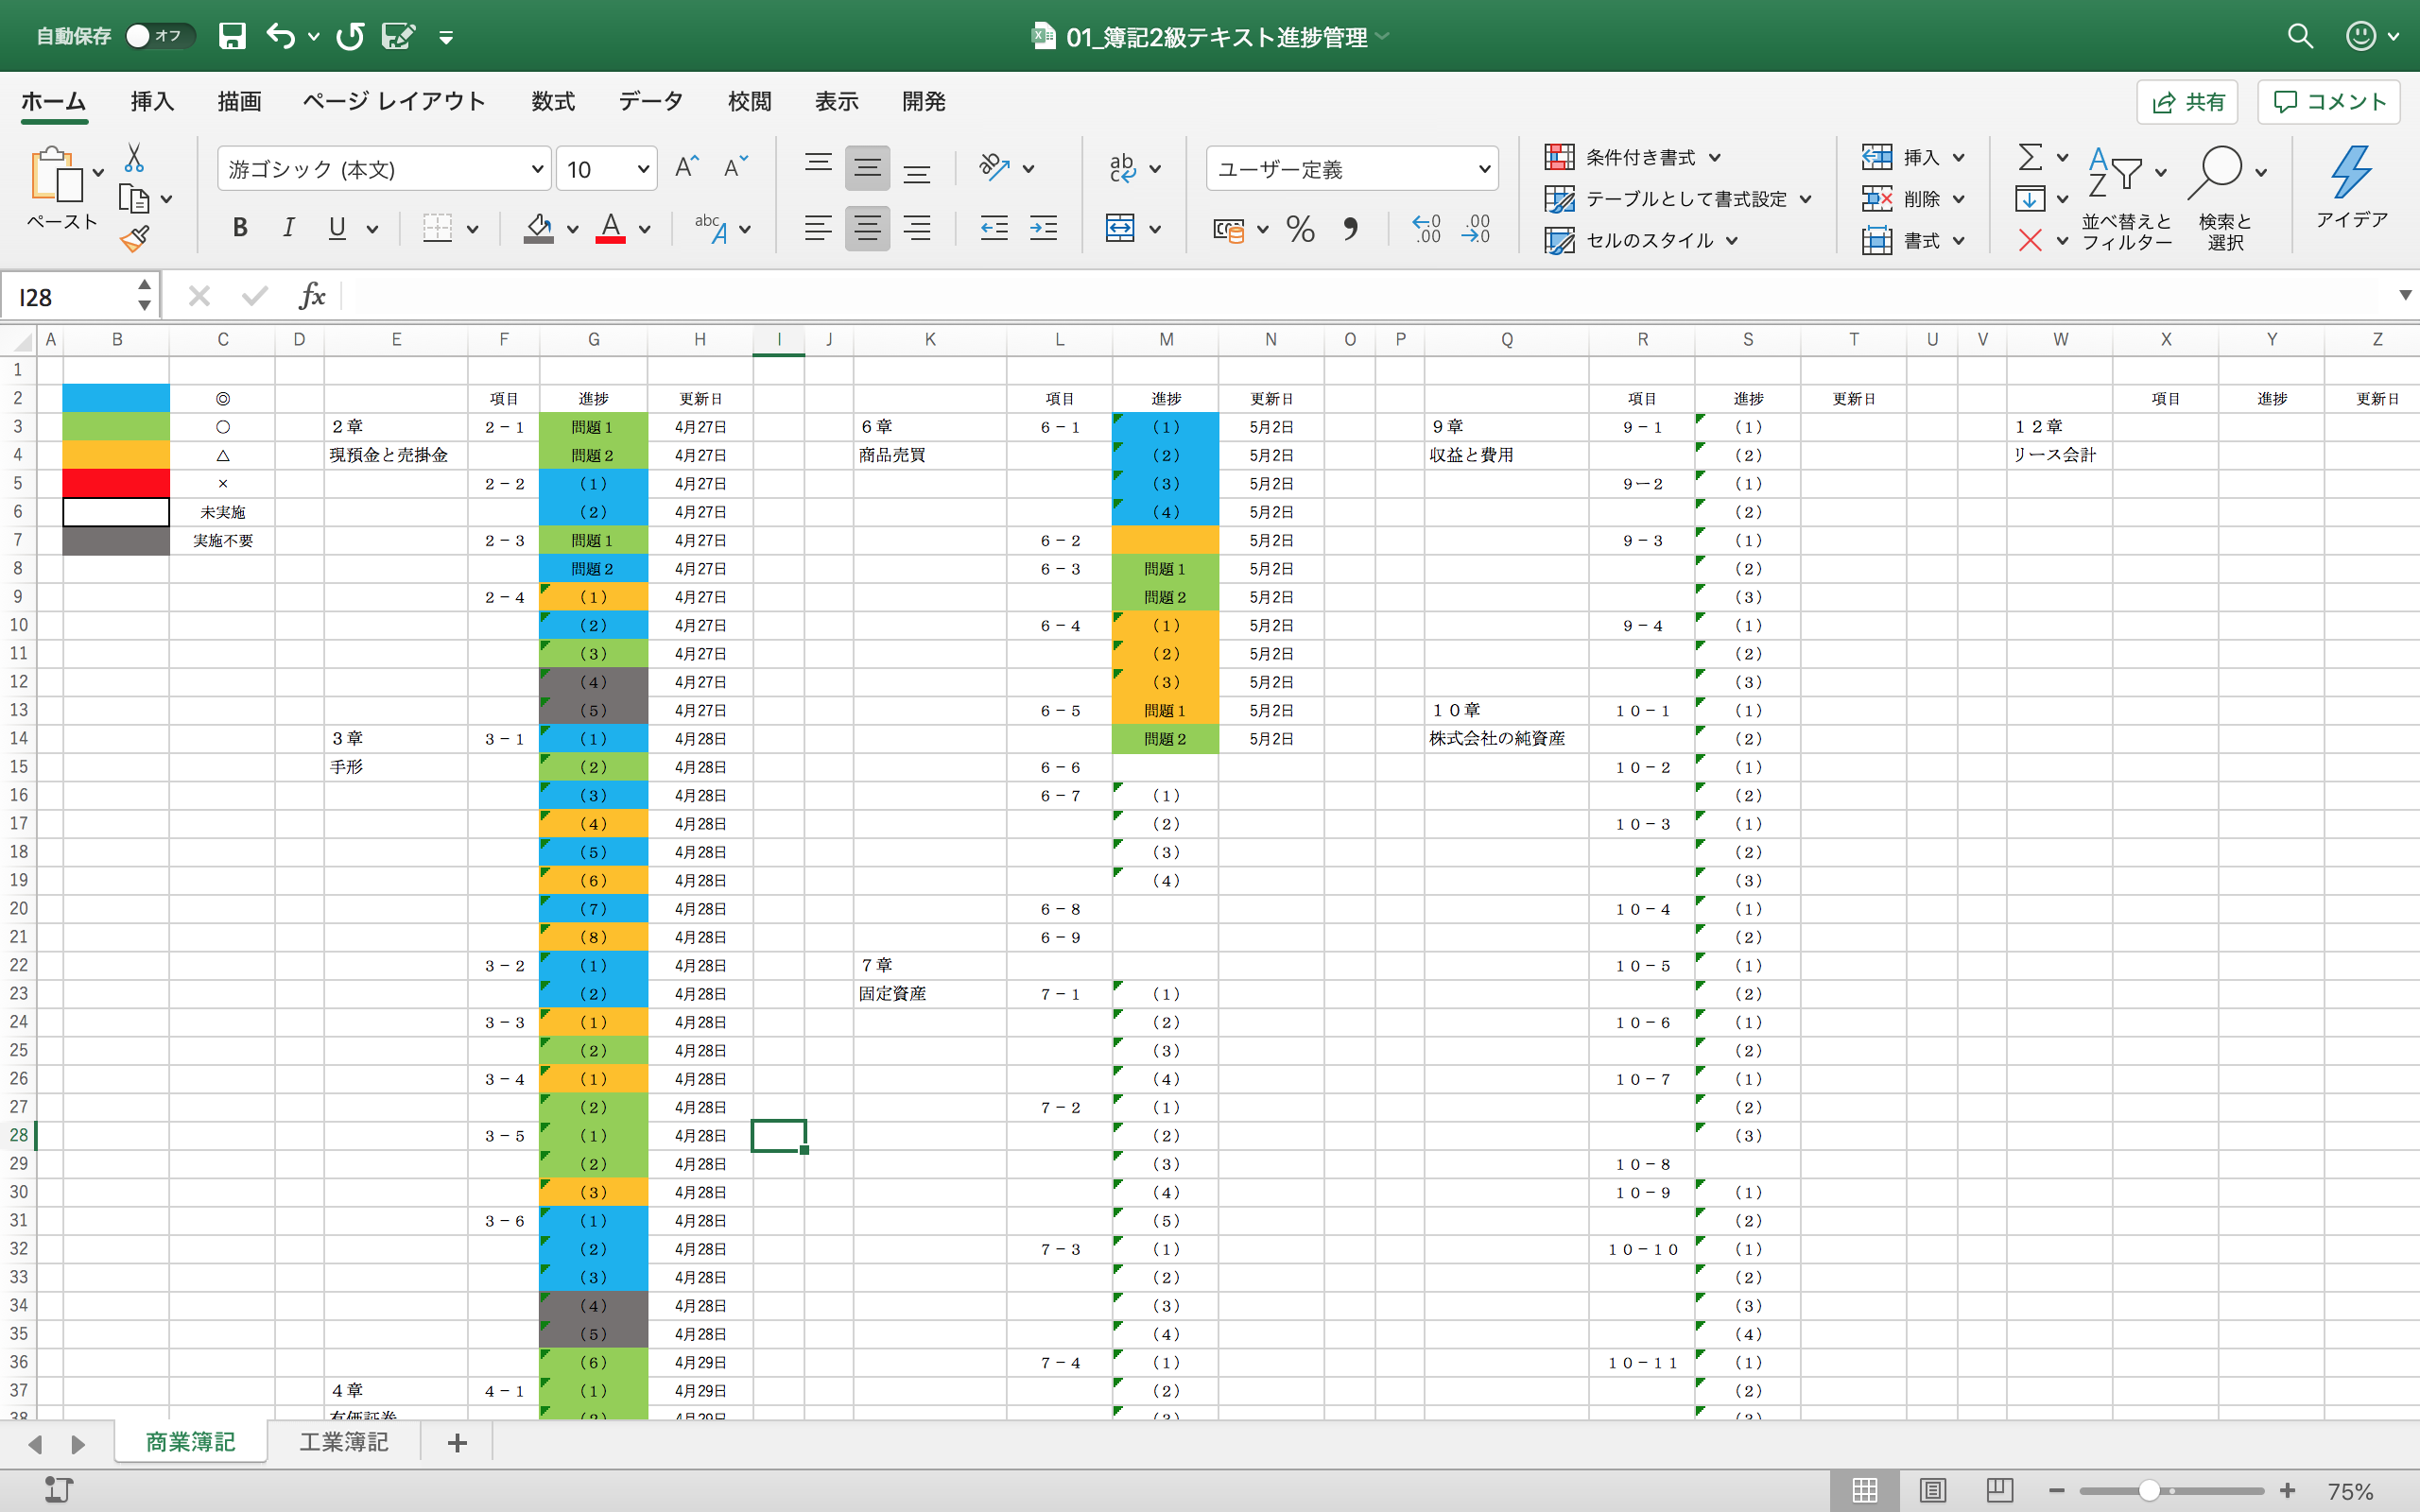Open the Review ribbon tab

[x=750, y=101]
